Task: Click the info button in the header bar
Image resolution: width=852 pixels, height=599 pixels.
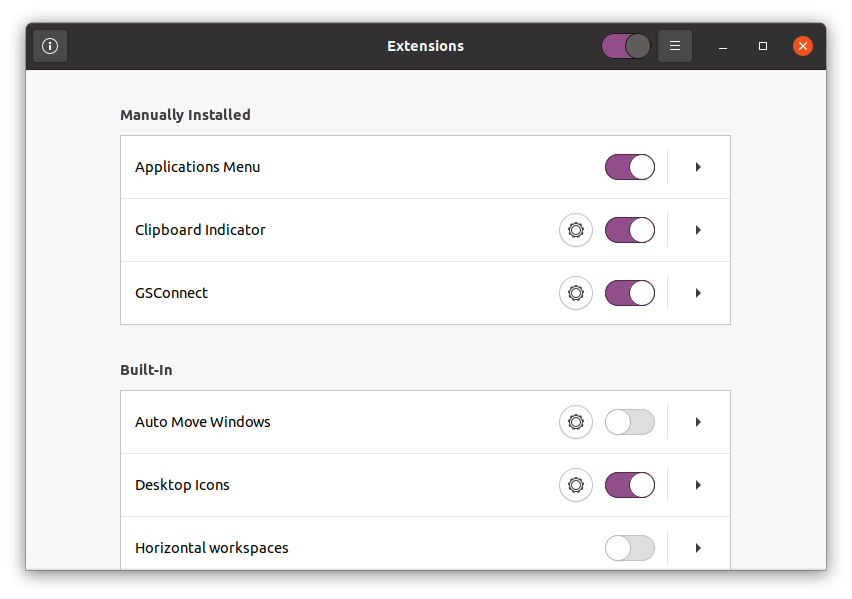Action: point(50,46)
